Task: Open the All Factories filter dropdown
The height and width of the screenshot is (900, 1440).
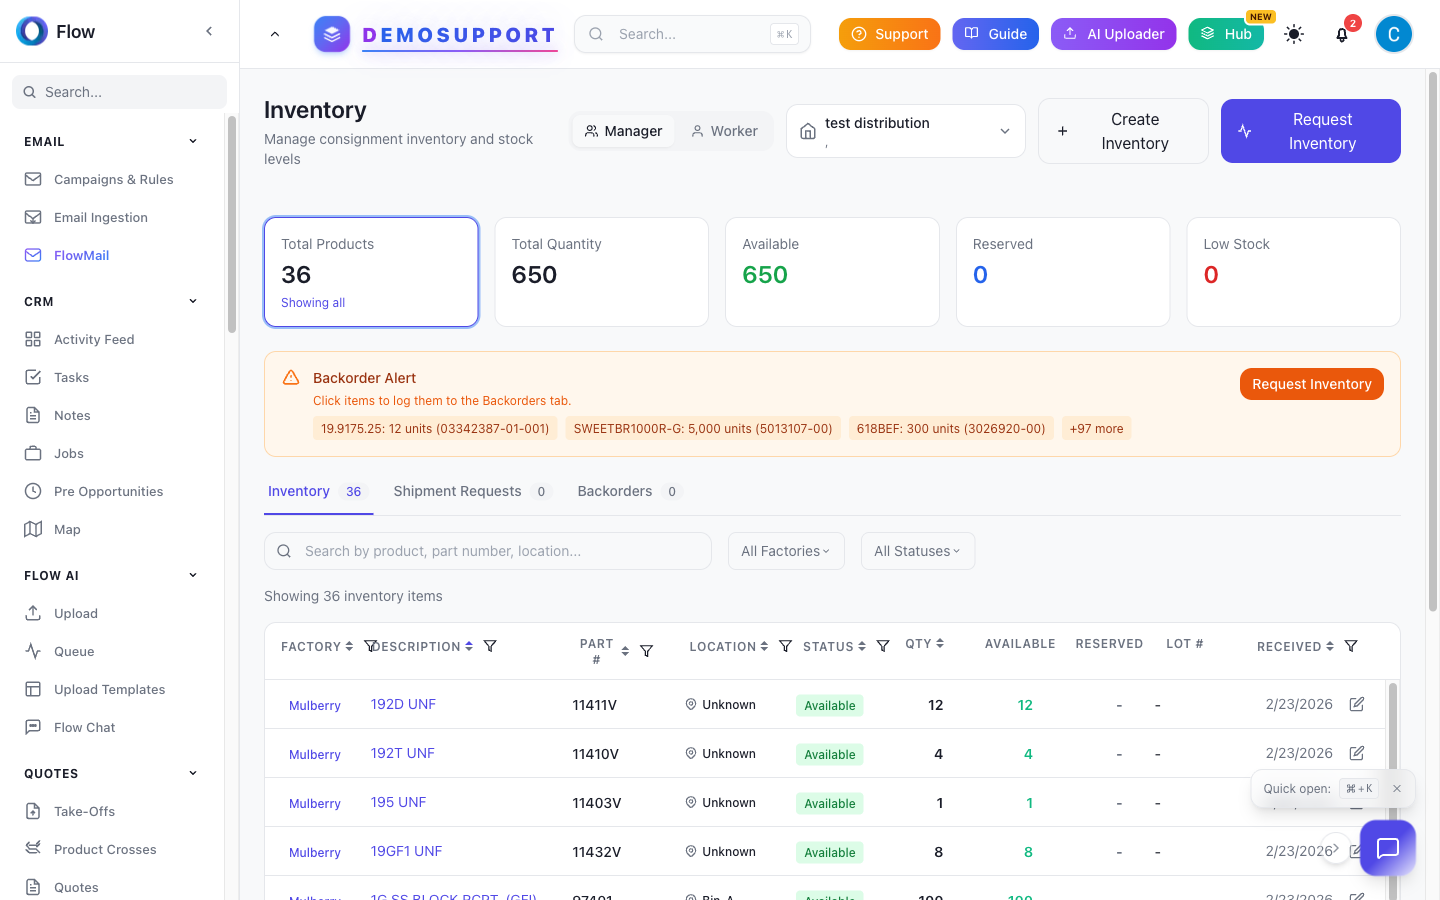Action: 786,550
